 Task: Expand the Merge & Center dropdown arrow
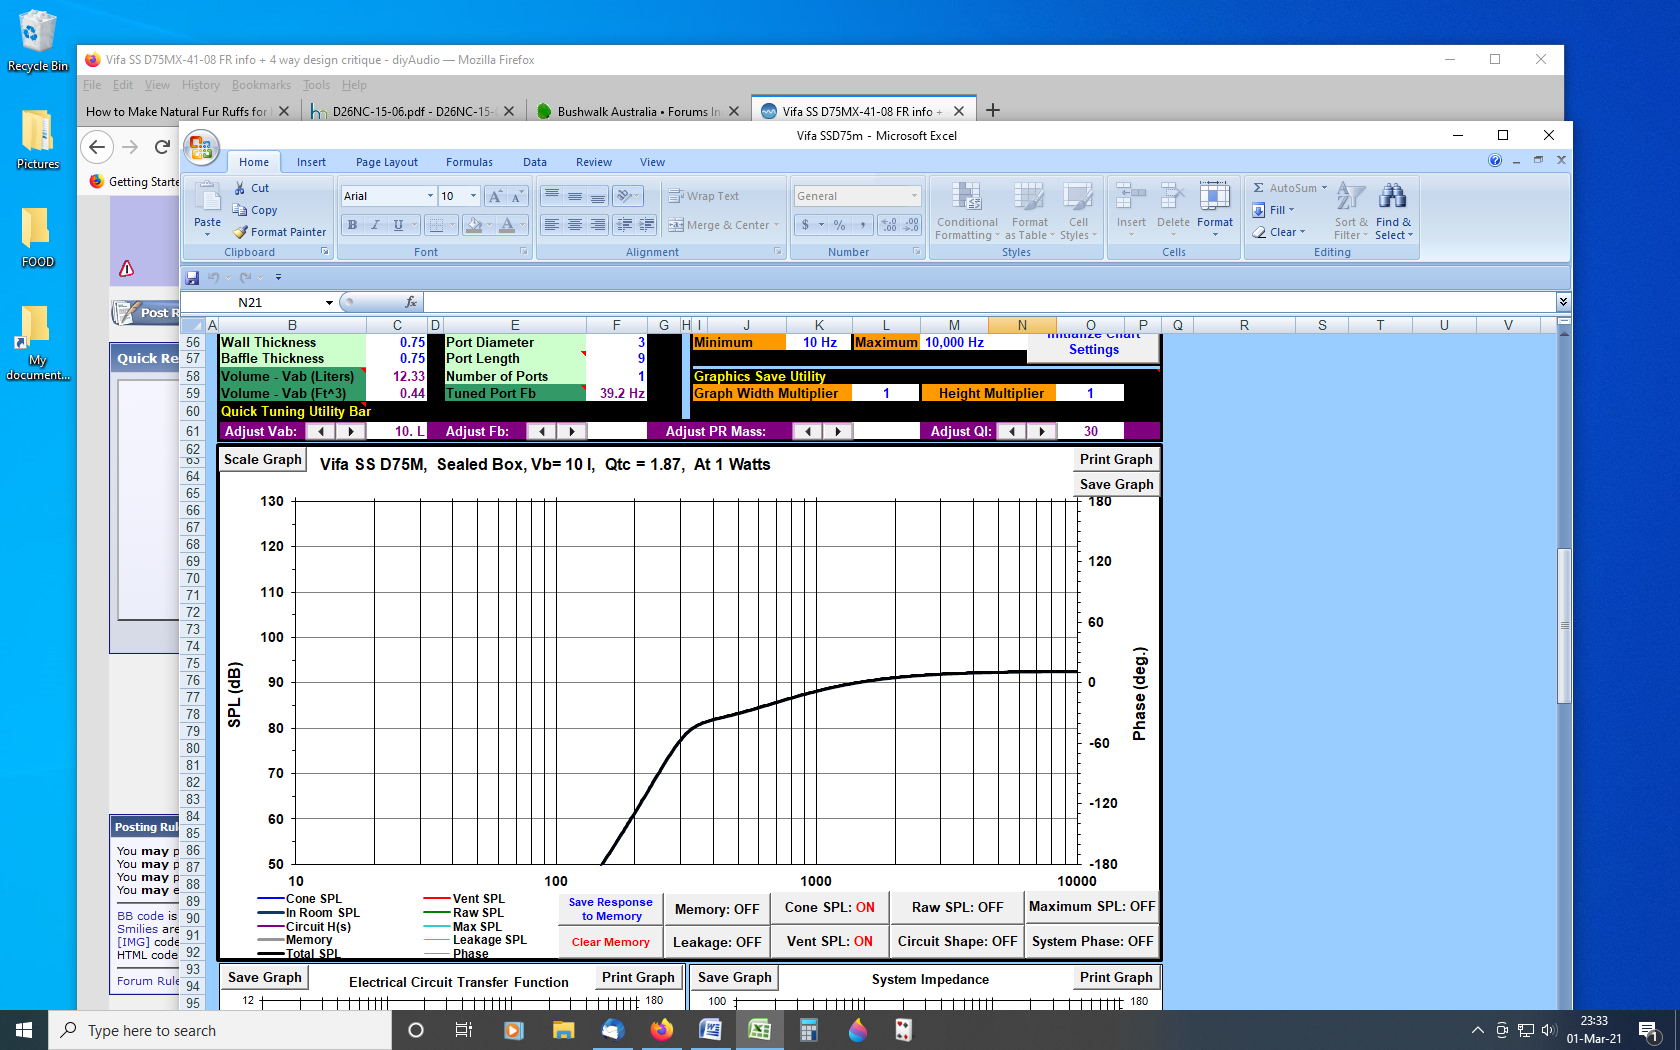tap(776, 225)
